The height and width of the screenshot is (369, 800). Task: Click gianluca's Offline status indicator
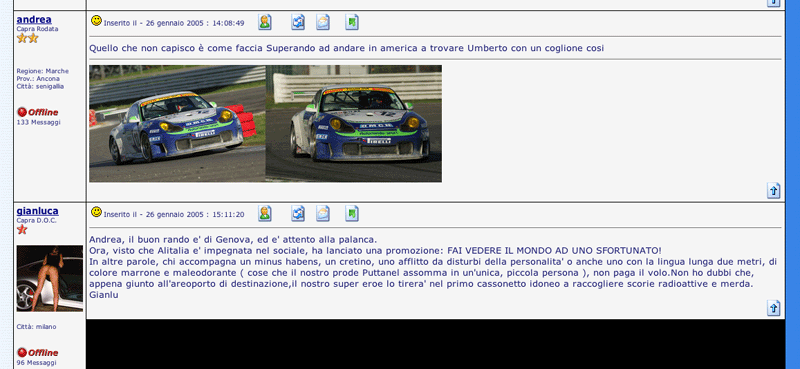37,353
